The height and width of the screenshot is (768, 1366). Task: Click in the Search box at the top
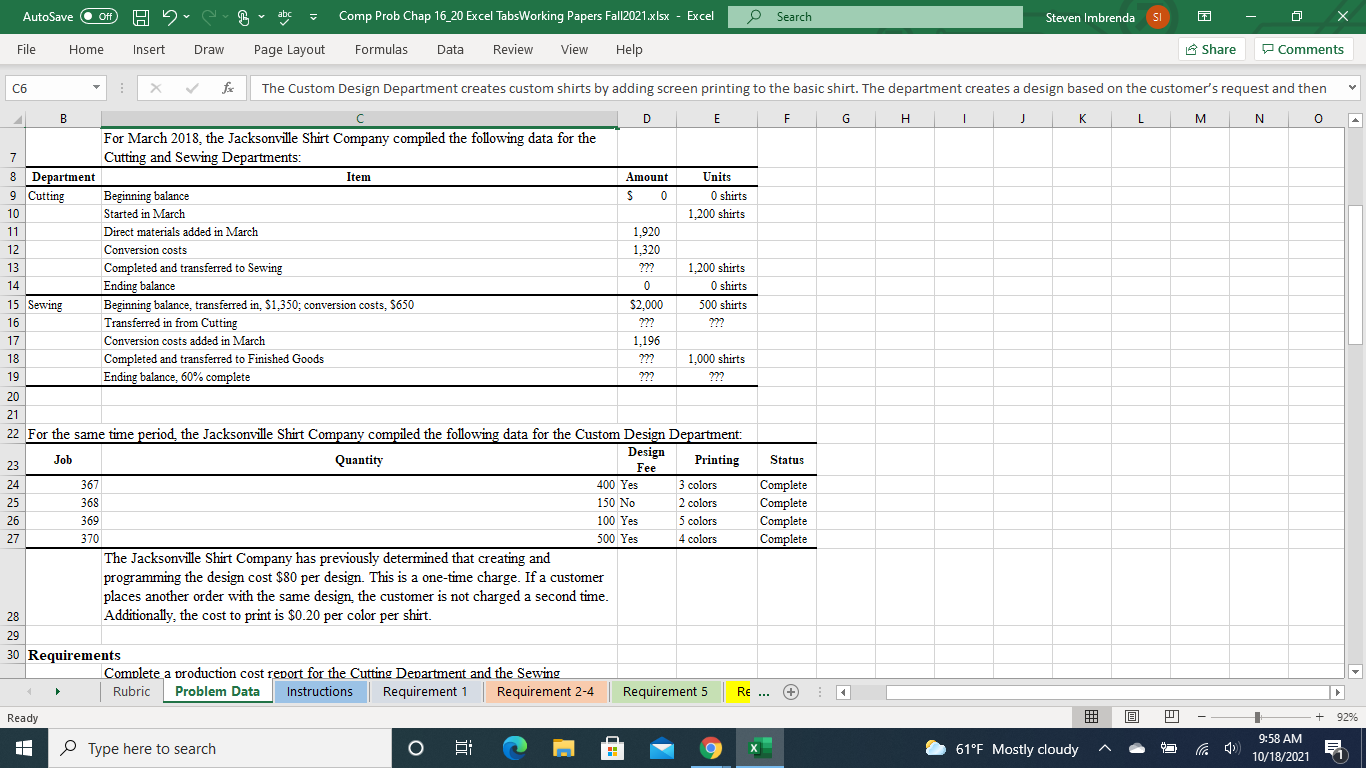pyautogui.click(x=875, y=17)
